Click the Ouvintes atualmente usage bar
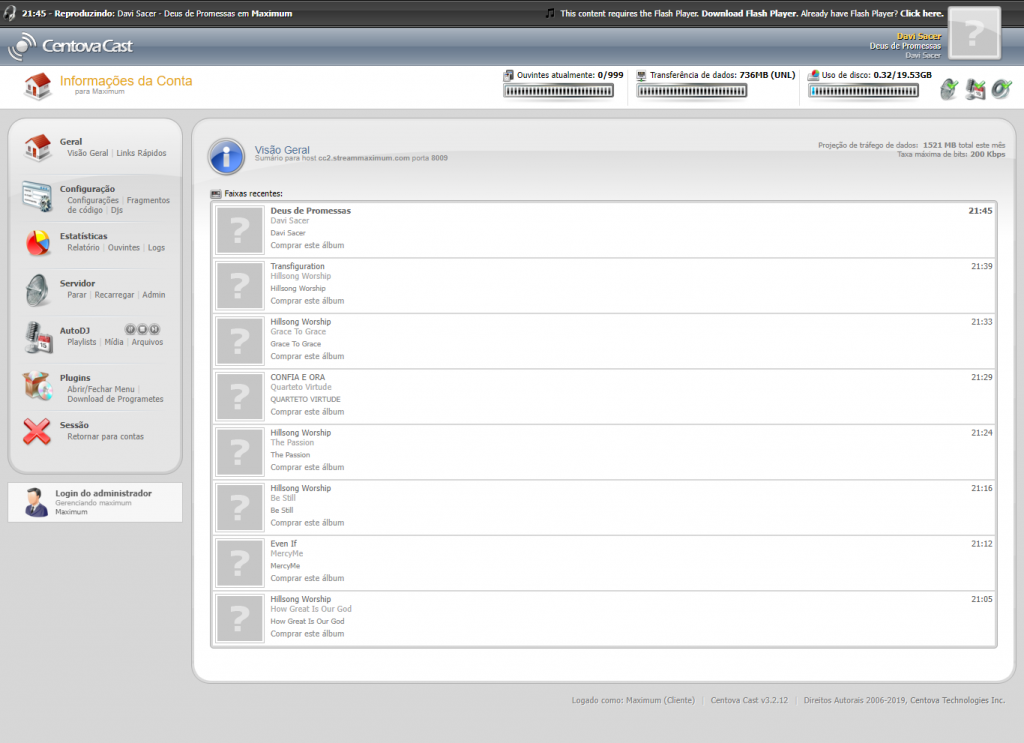Screen dimensions: 1024x743 point(558,91)
